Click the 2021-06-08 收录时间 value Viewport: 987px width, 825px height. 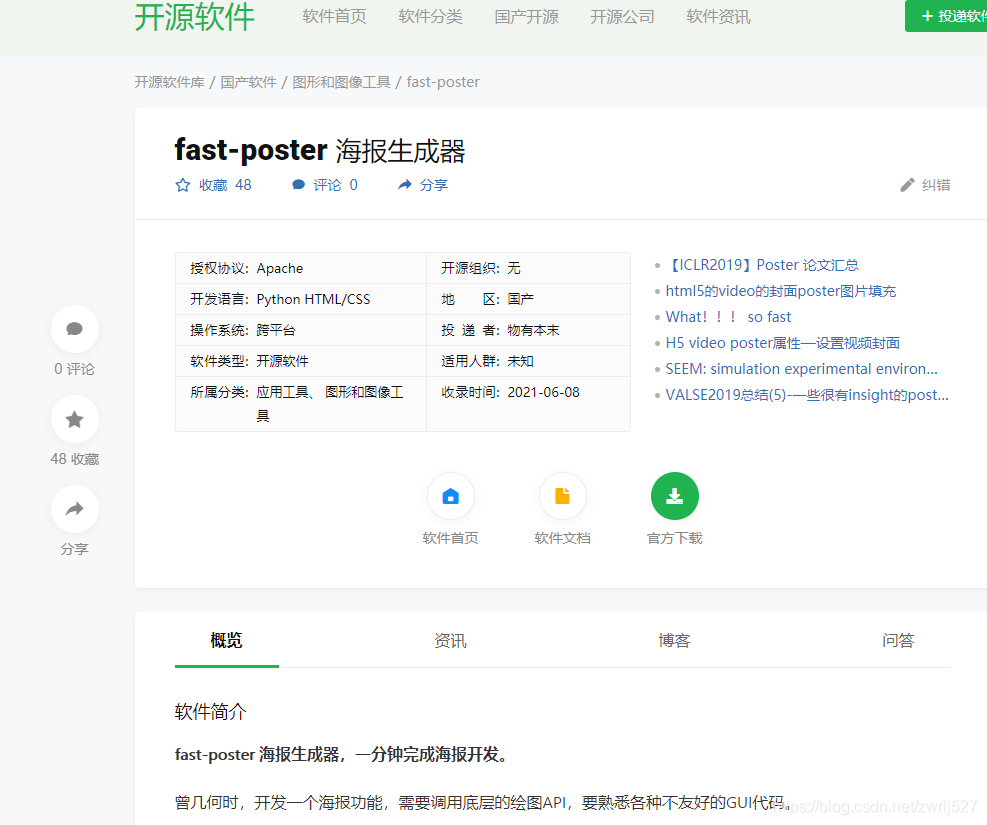[543, 393]
